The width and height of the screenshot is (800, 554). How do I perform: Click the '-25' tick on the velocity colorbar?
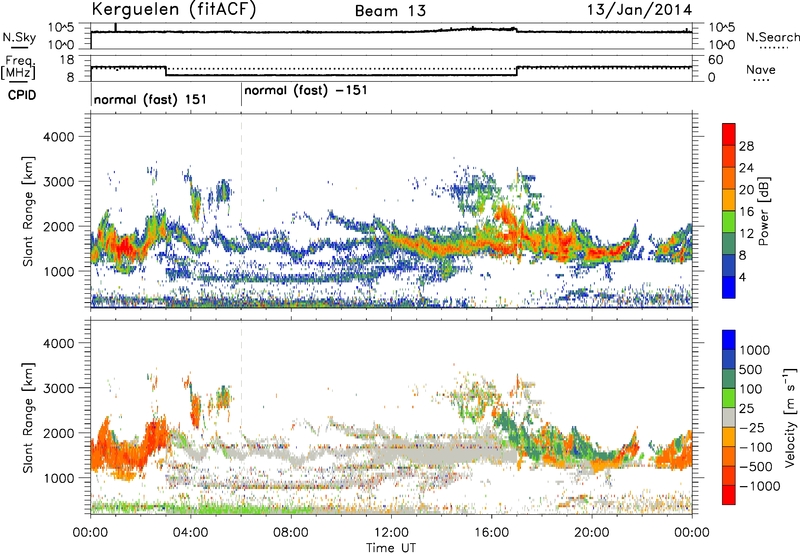click(752, 427)
